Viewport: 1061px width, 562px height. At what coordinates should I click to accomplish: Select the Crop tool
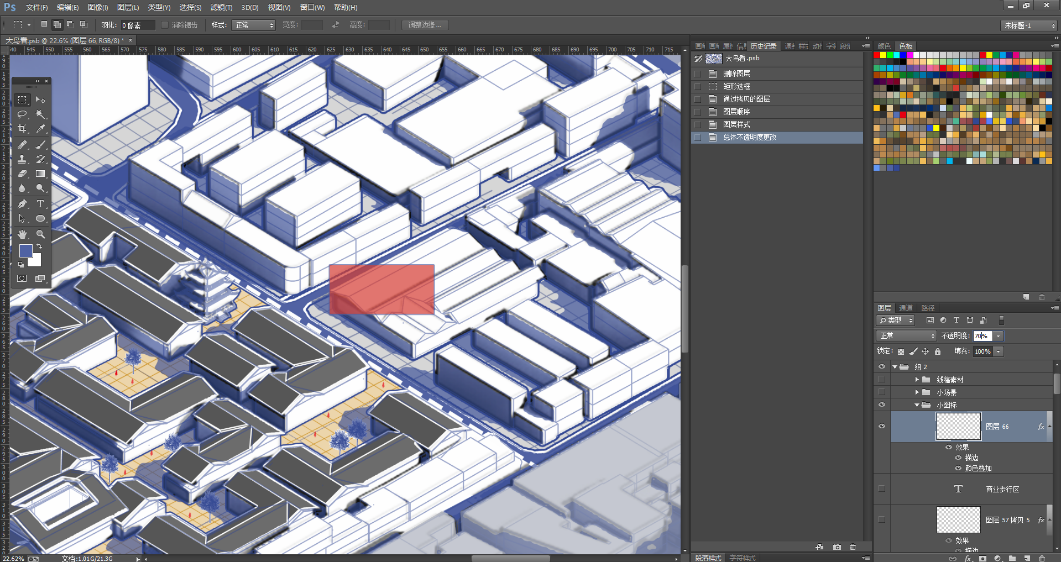pos(22,130)
